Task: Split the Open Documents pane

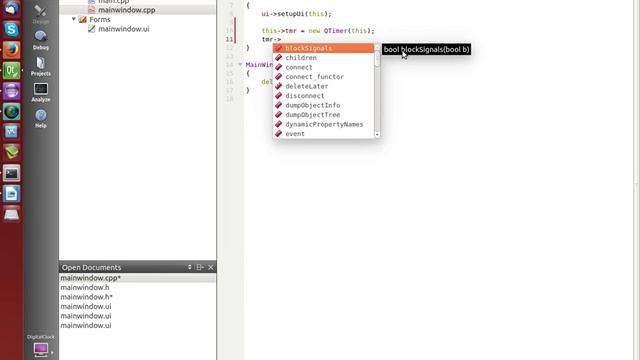Action: 200,267
